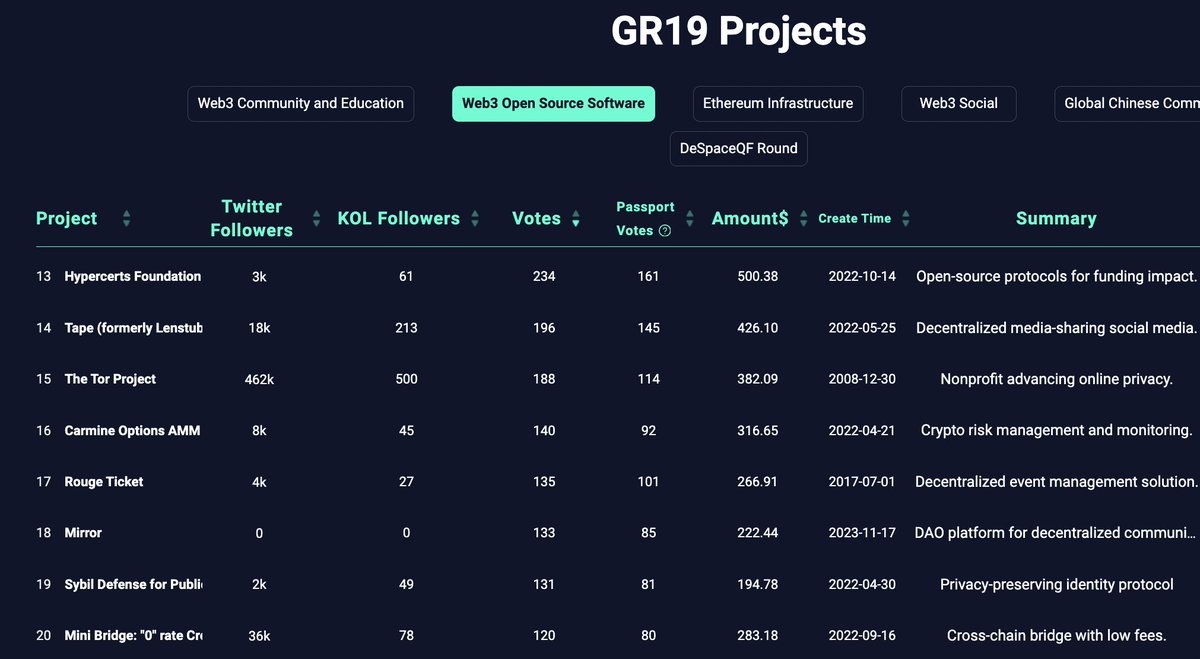Open Mini Bridge project entry
This screenshot has height=659, width=1200.
pyautogui.click(x=133, y=636)
